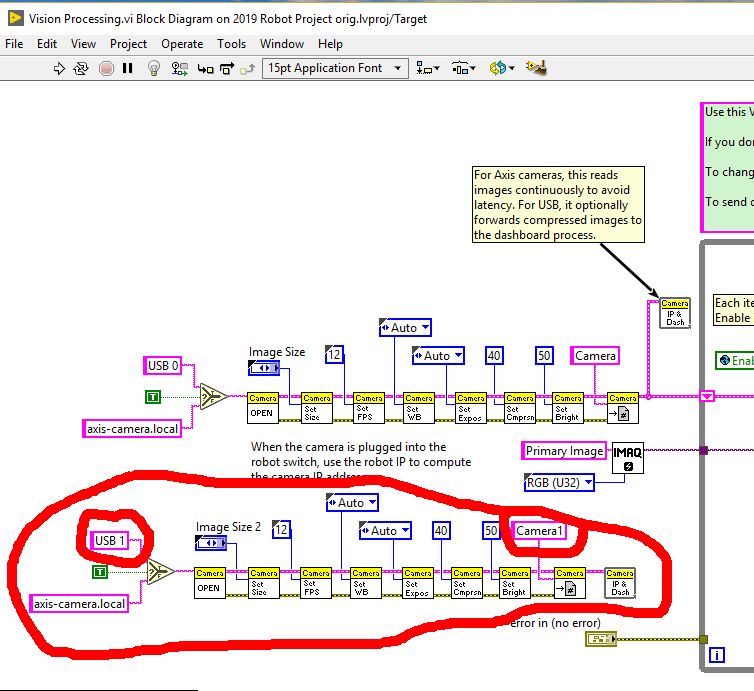Viewport: 754px width, 691px height.
Task: Open the View menu
Action: point(83,44)
